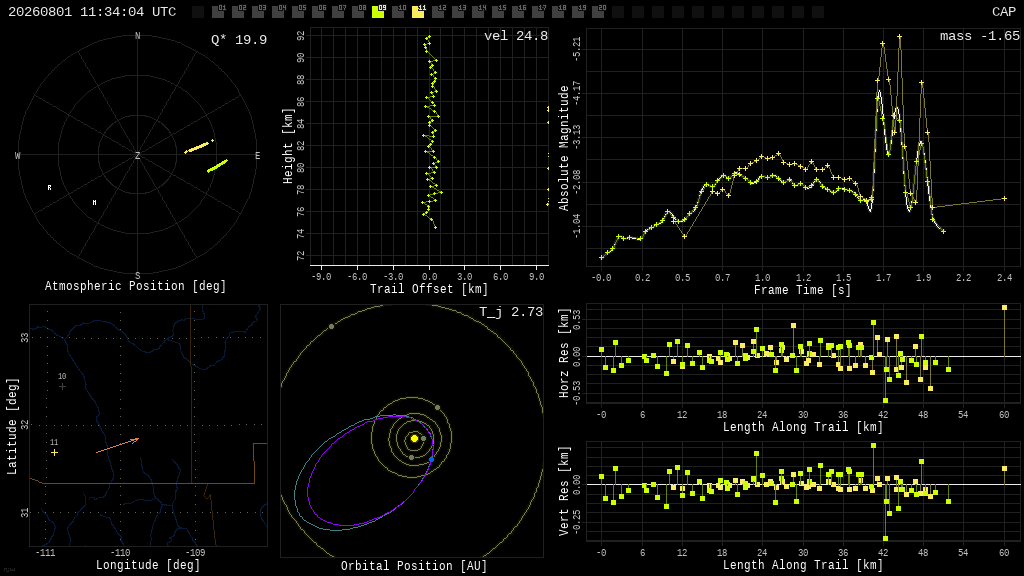Click station 10 indicator box
Image resolution: width=1024 pixels, height=576 pixels.
(398, 11)
